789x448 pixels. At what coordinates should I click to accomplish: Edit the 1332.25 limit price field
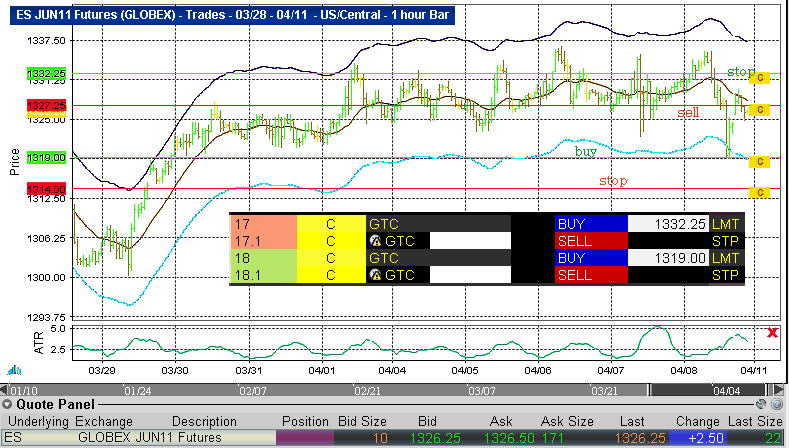point(668,223)
